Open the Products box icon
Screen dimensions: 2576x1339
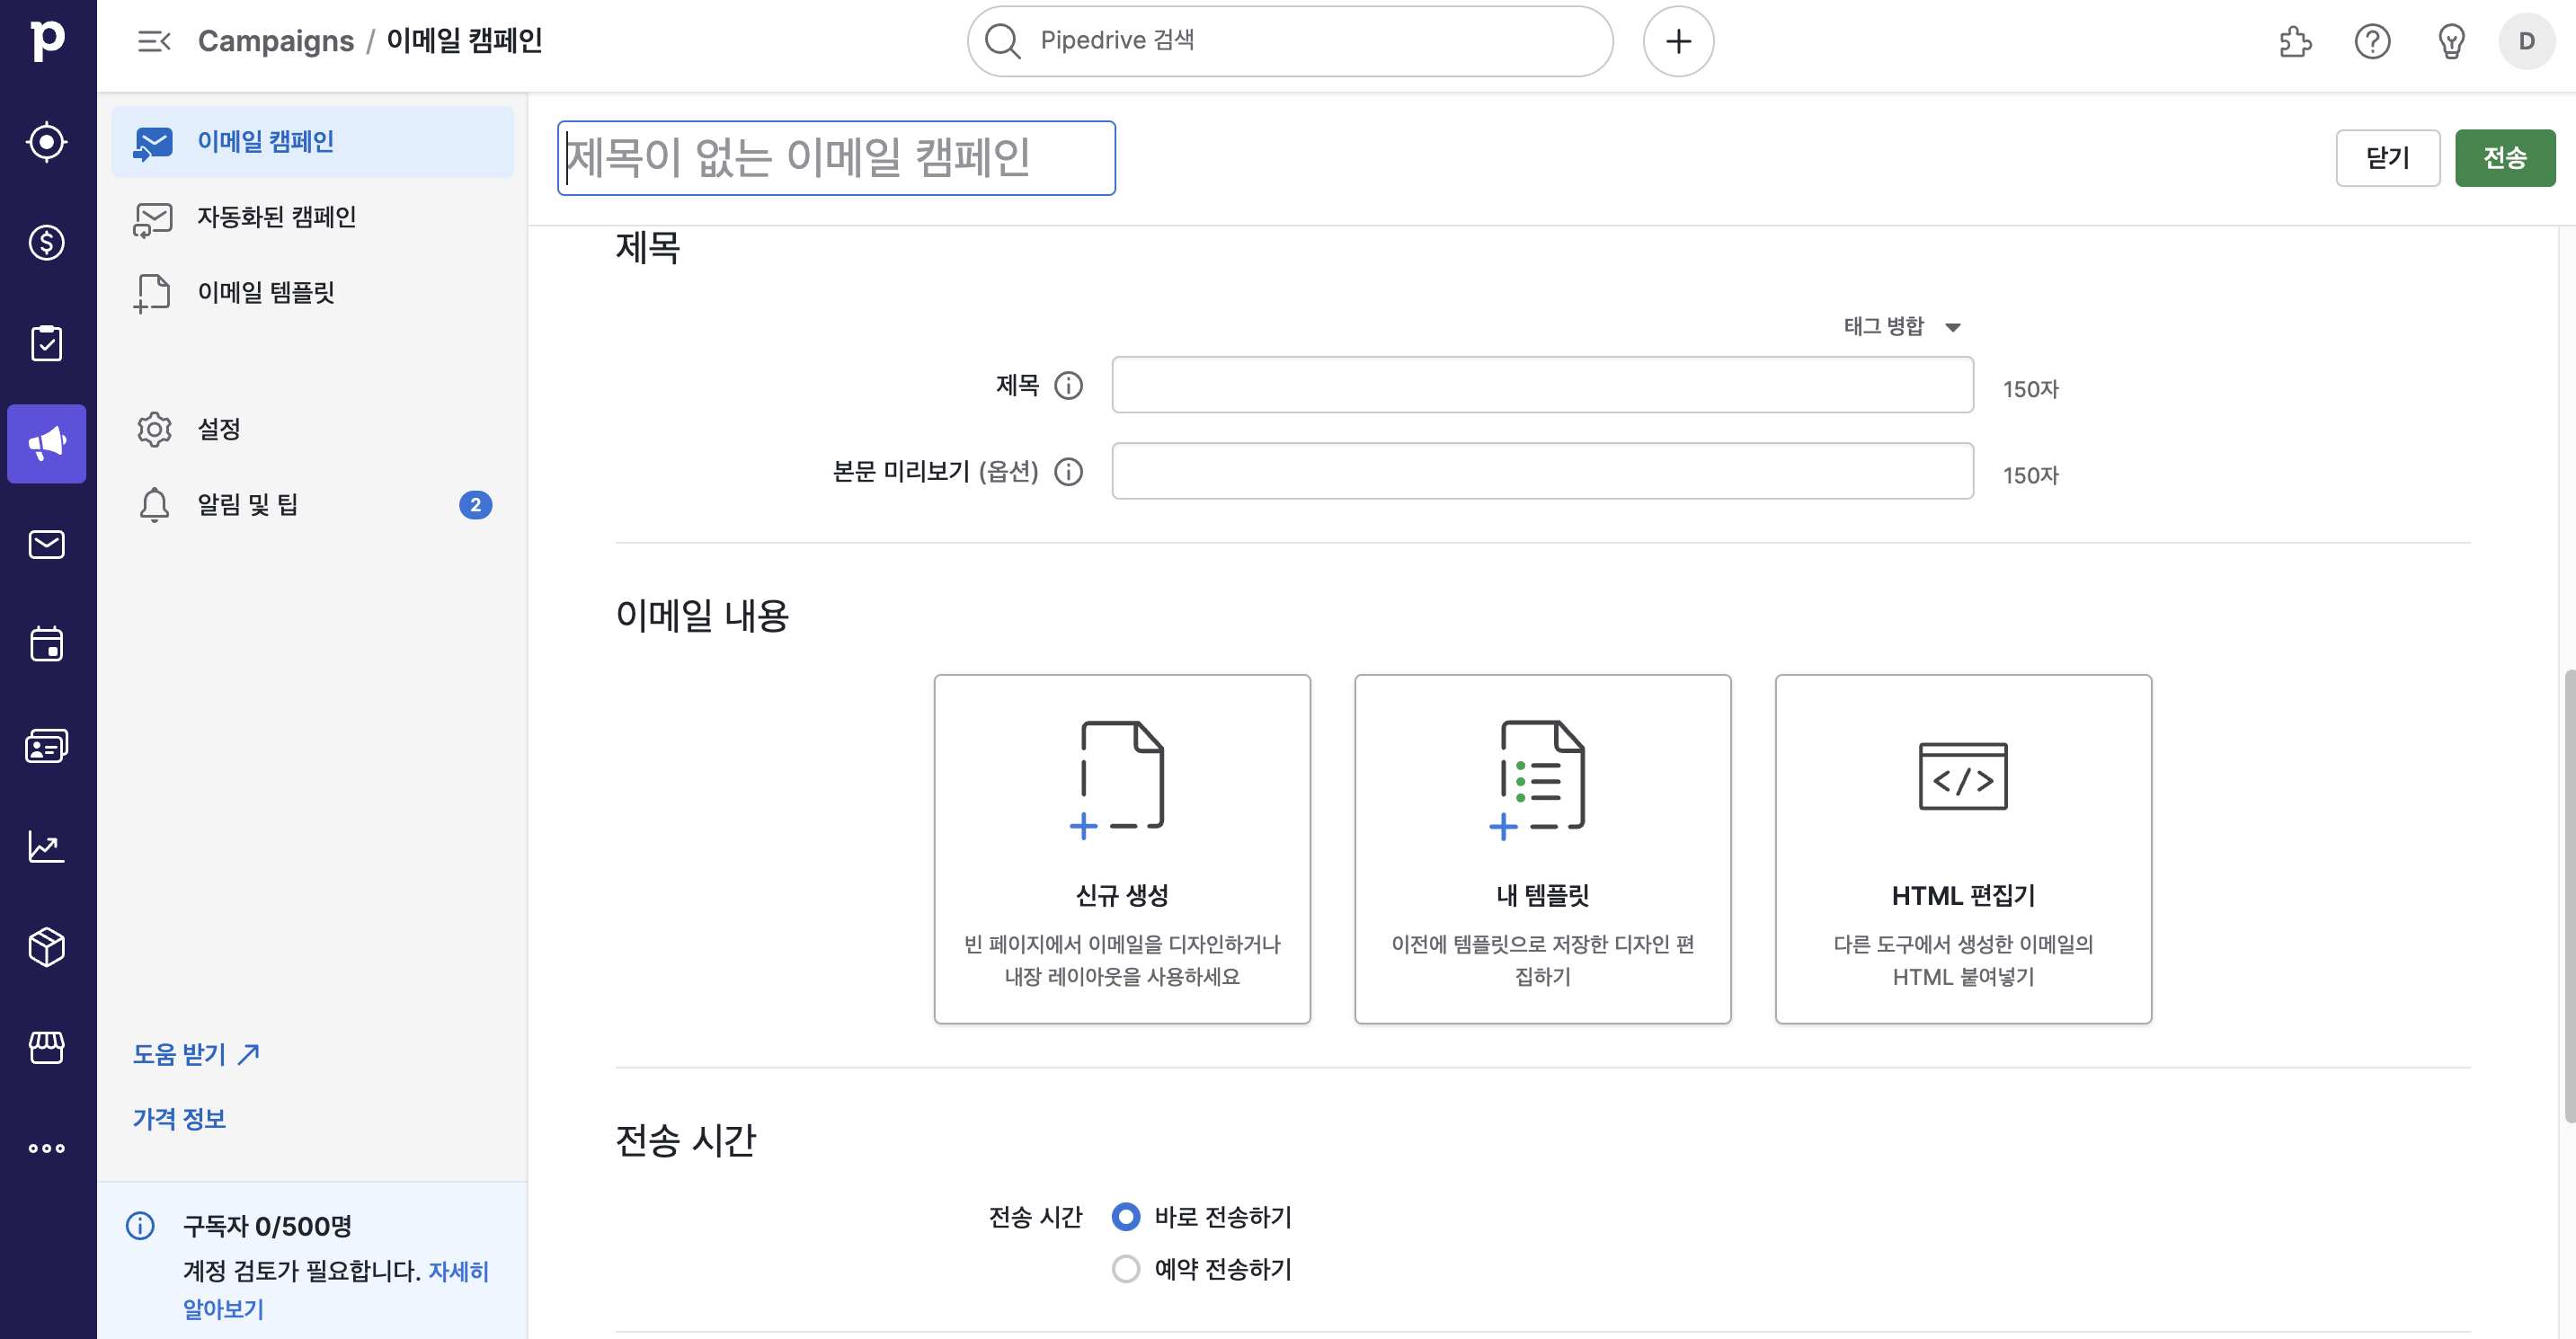[x=46, y=946]
